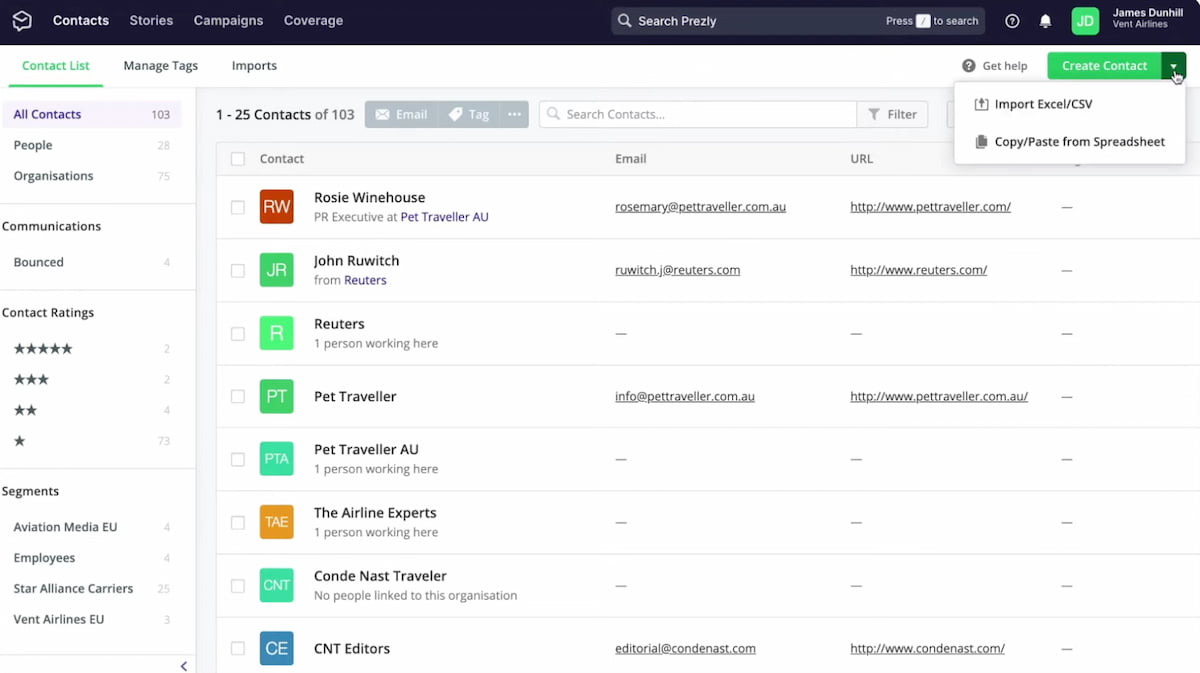Viewport: 1200px width, 673px height.
Task: Open the Campaigns menu item
Action: point(228,20)
